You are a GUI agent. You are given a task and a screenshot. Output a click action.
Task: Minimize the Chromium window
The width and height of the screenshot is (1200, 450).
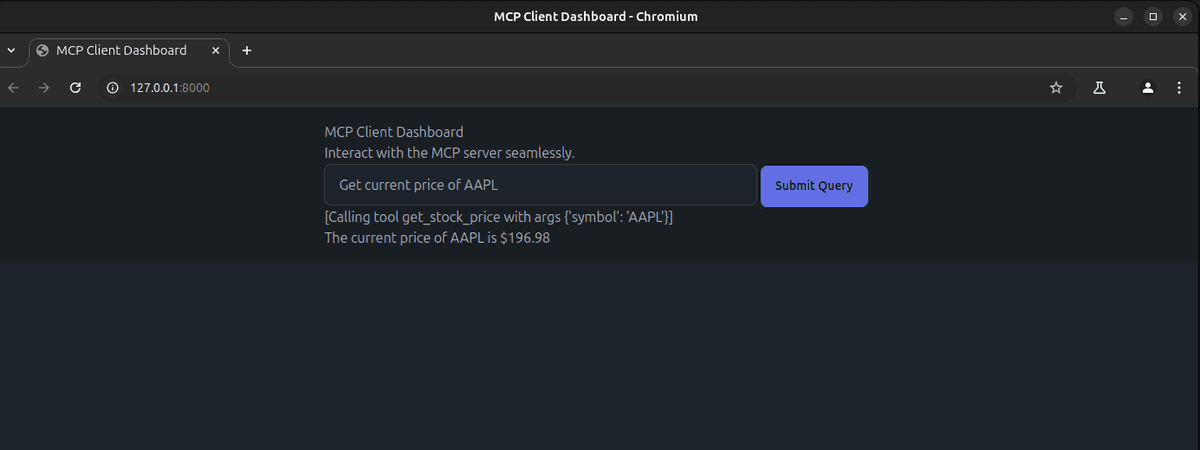[x=1125, y=16]
